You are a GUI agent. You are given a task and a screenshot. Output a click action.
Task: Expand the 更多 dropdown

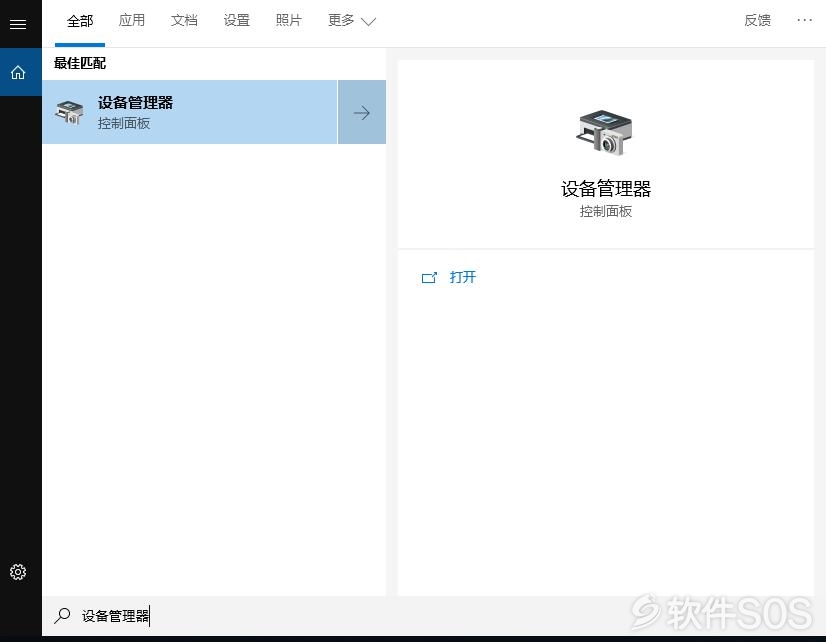coord(351,21)
